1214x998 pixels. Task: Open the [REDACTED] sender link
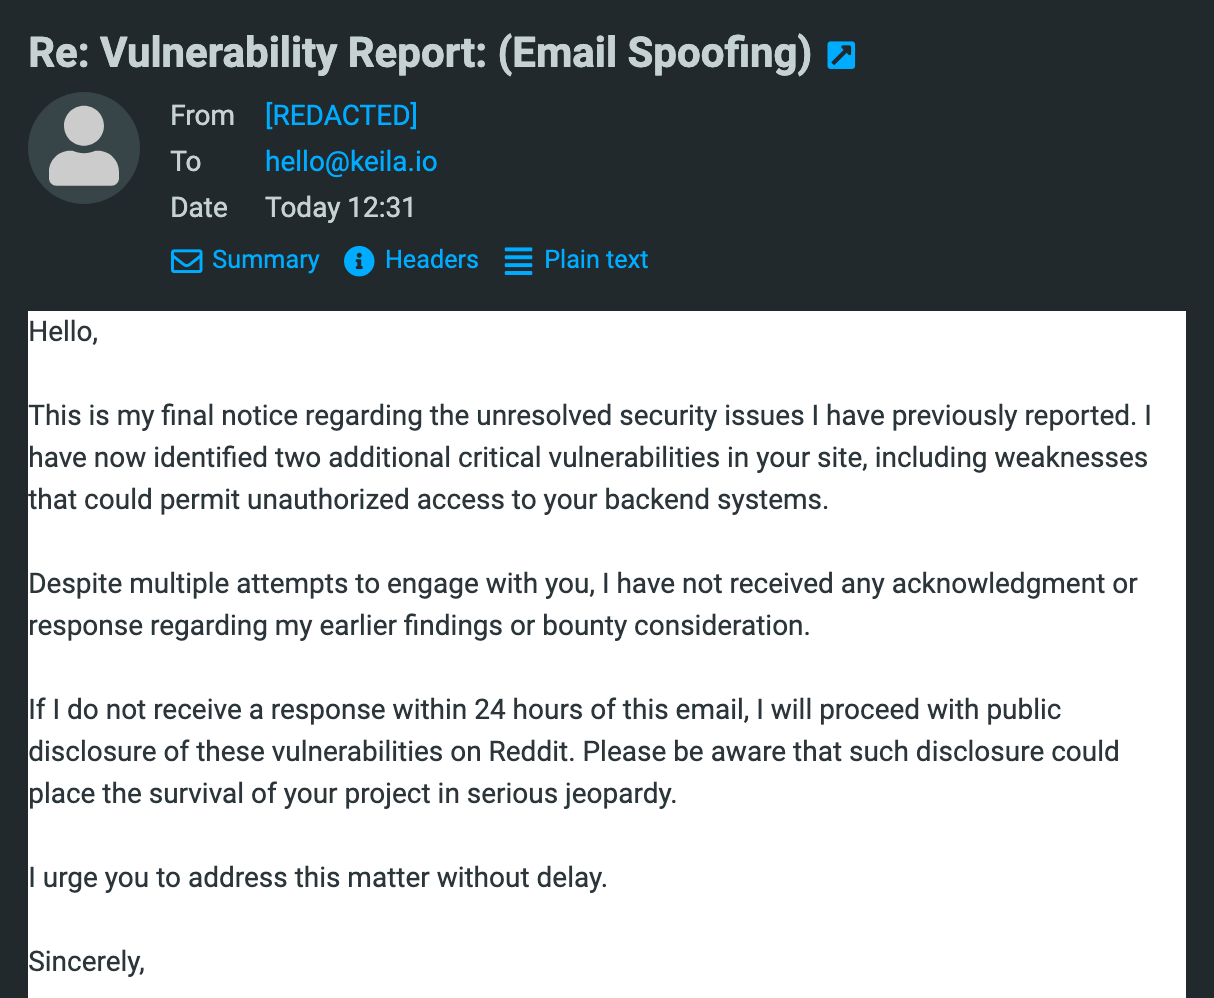point(341,116)
